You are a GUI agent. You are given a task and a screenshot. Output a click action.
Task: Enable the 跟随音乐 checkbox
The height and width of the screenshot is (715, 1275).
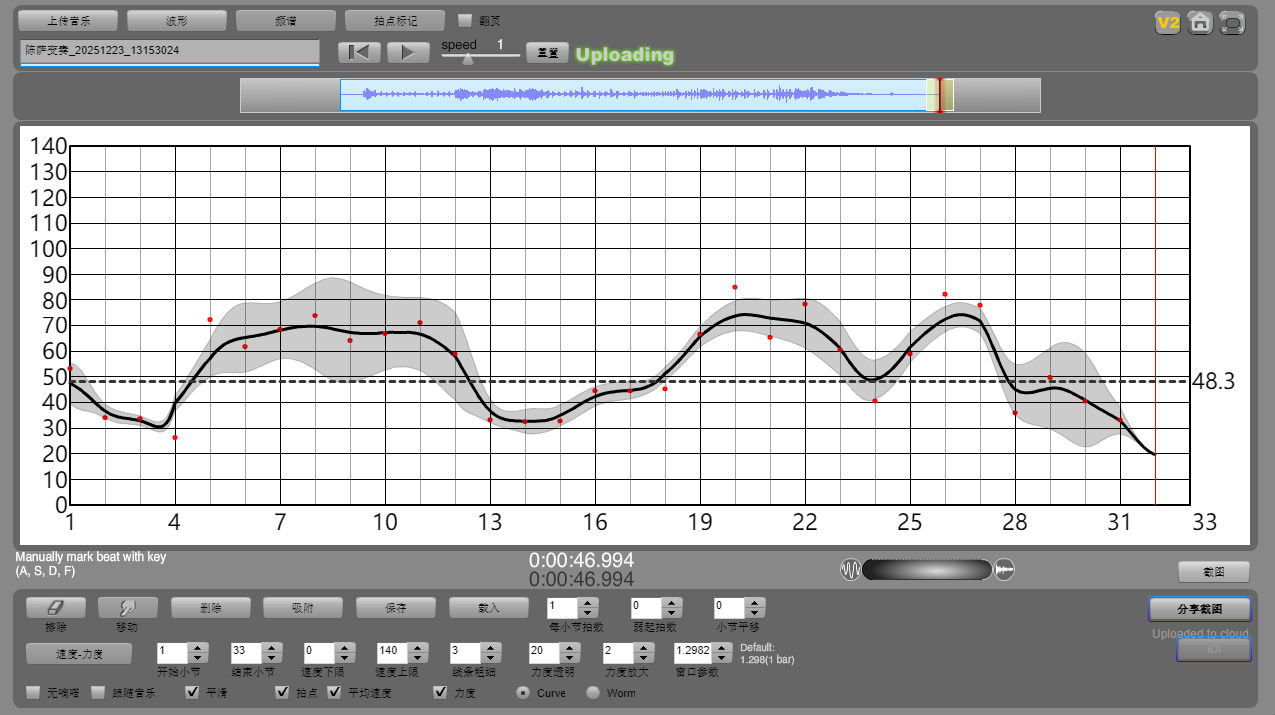coord(98,692)
